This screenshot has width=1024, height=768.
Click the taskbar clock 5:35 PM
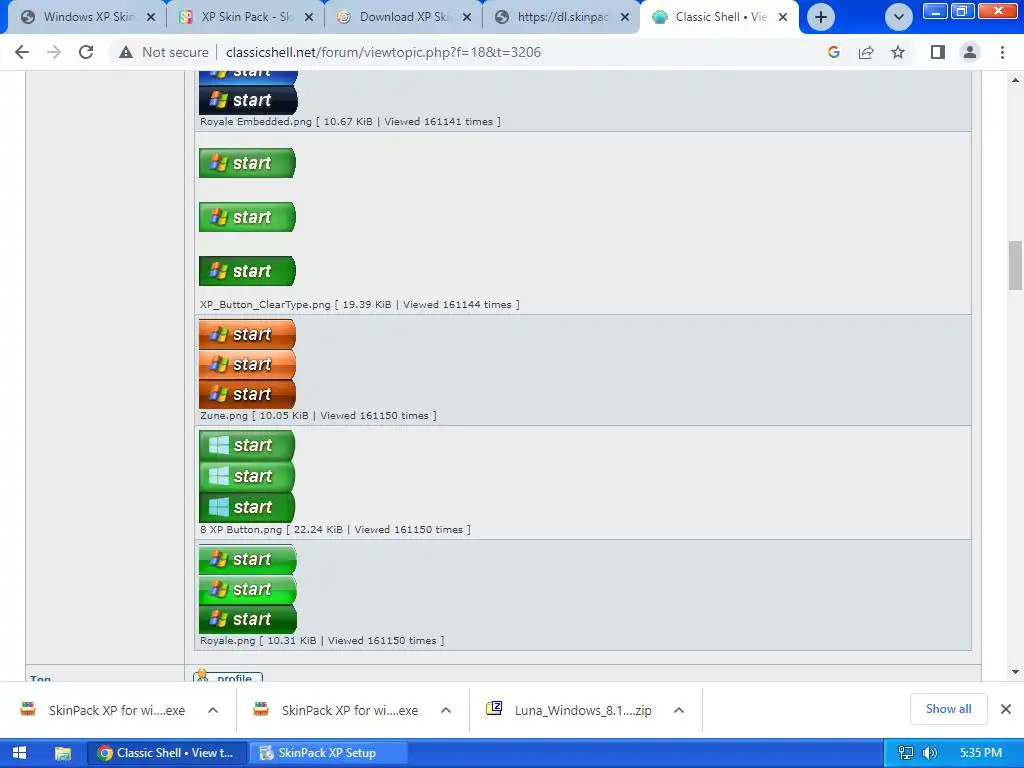(x=981, y=753)
